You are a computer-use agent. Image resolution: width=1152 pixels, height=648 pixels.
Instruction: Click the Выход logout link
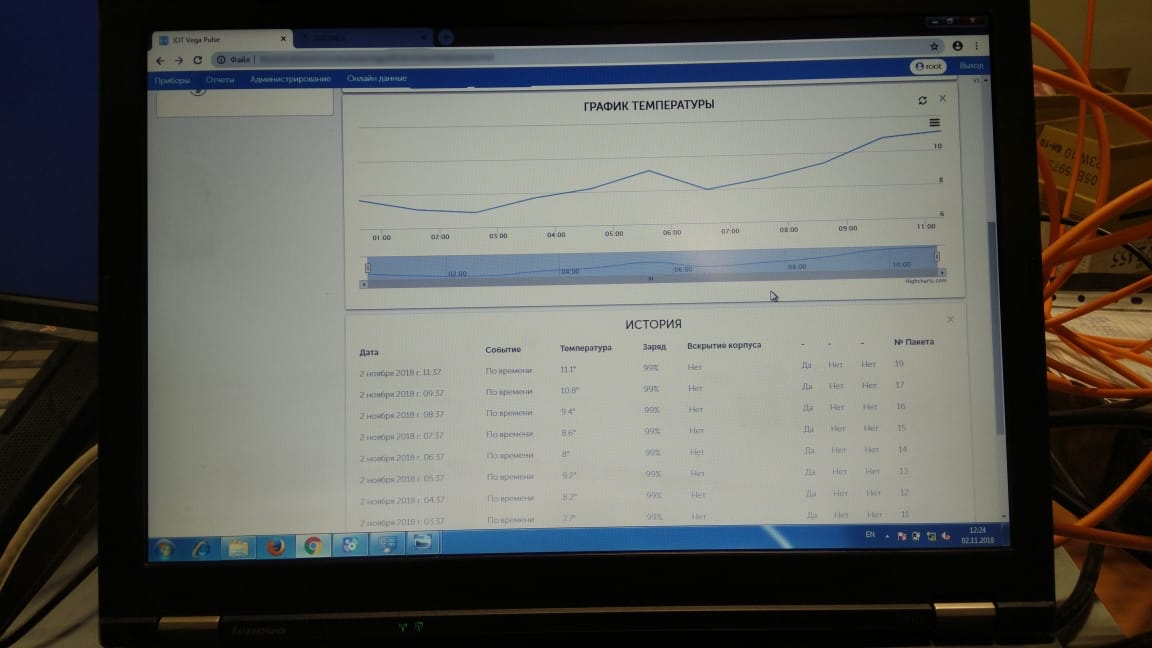(971, 65)
